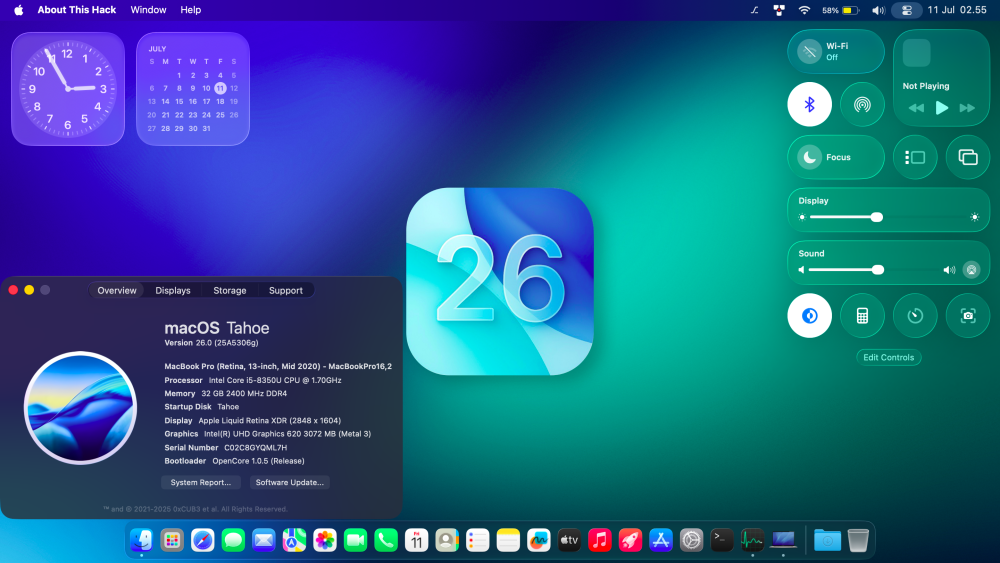This screenshot has height=563, width=1000.
Task: Switch to the Overview tab
Action: [x=117, y=290]
